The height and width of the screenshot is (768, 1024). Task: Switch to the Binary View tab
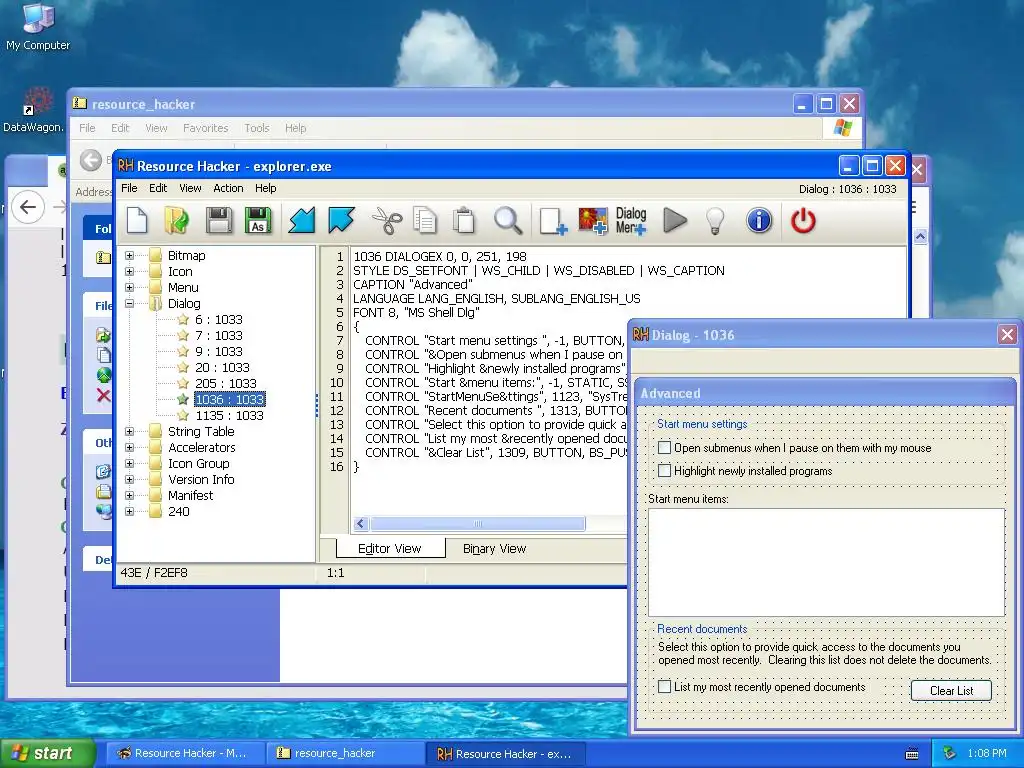[x=494, y=549]
